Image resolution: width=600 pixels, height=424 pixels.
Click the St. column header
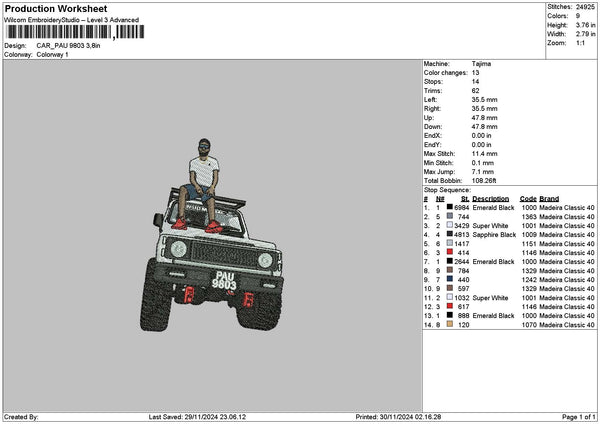coord(465,199)
